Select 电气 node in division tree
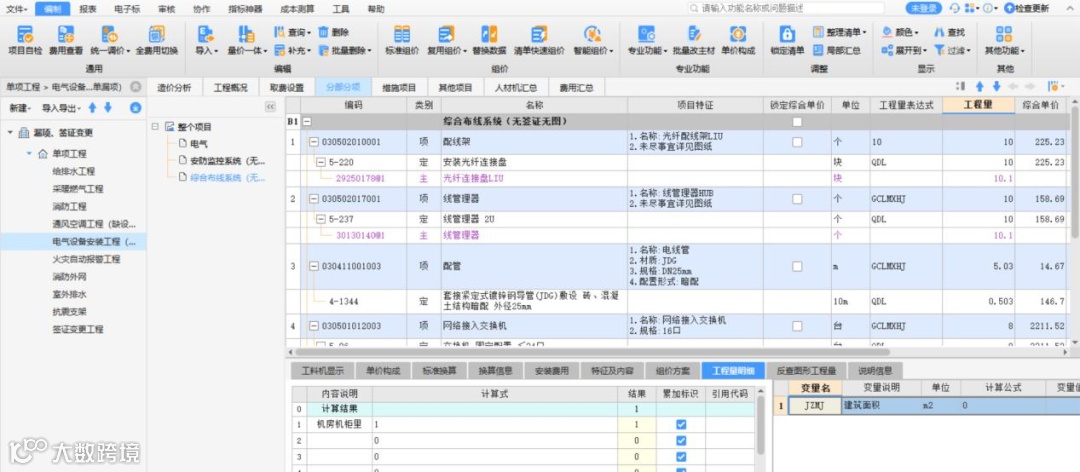 198,144
